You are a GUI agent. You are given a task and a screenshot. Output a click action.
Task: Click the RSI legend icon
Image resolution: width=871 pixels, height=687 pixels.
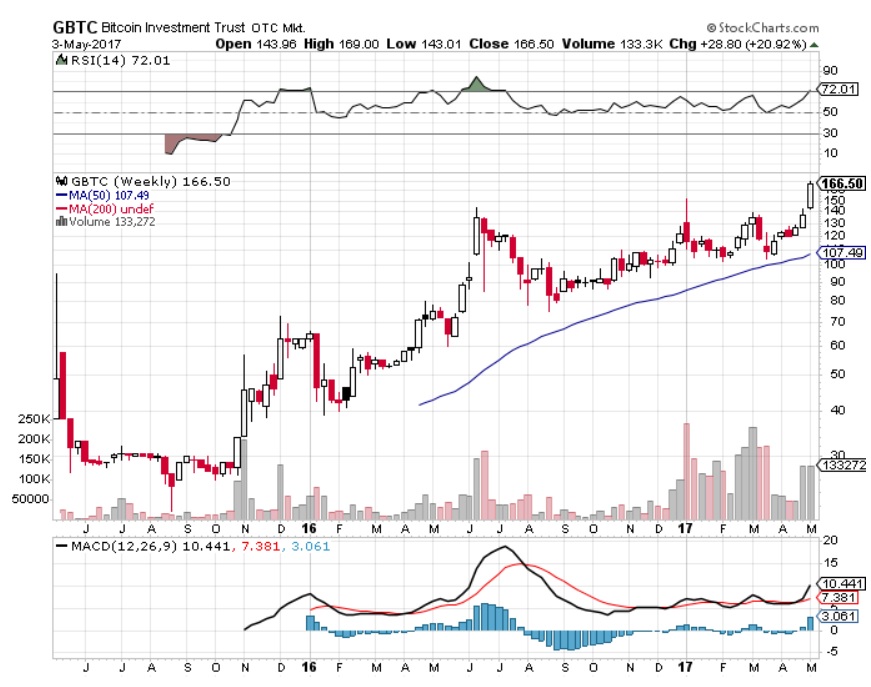[x=61, y=59]
